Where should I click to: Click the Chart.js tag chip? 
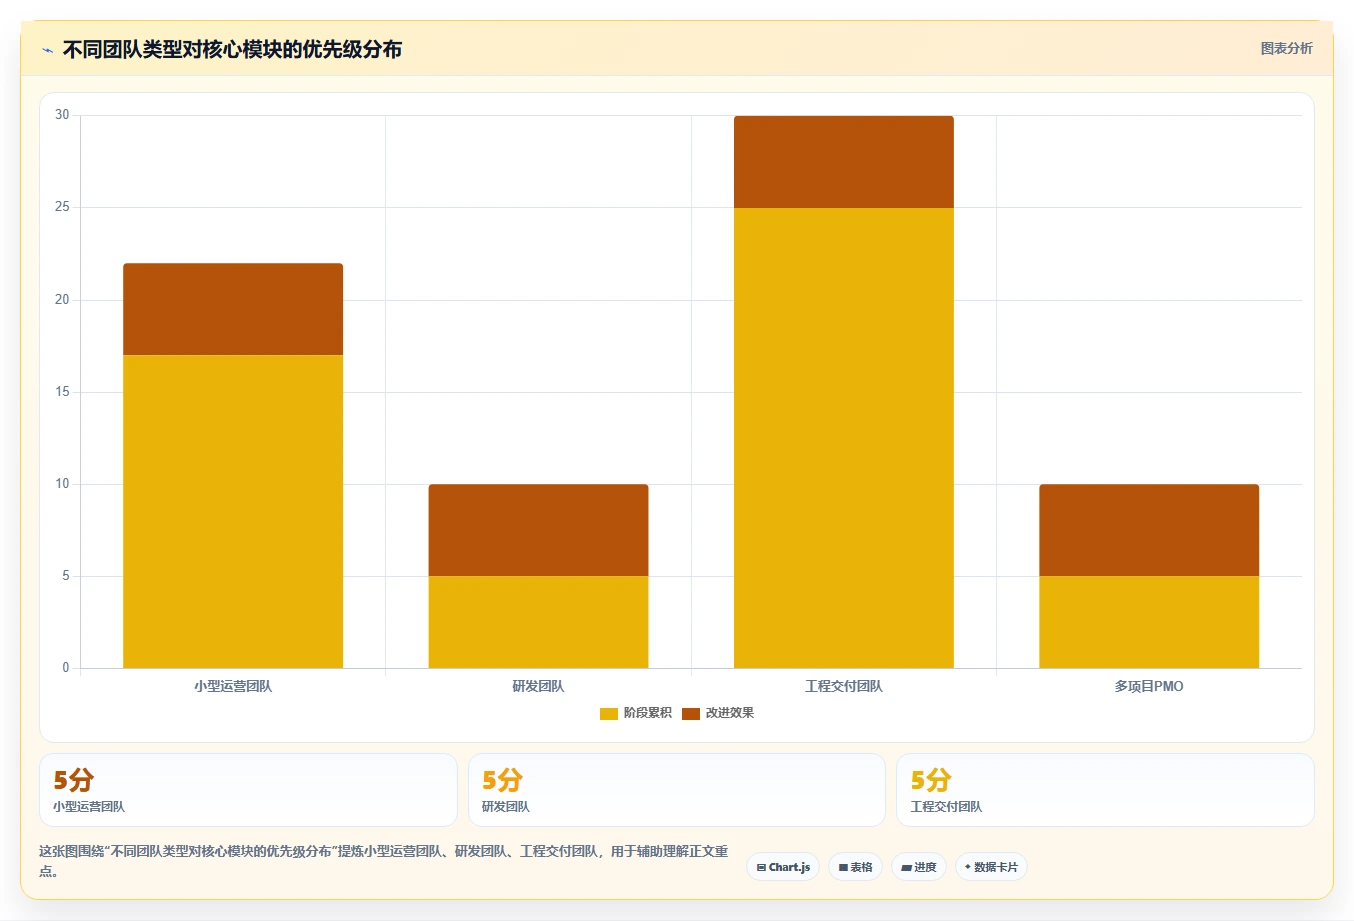[783, 867]
